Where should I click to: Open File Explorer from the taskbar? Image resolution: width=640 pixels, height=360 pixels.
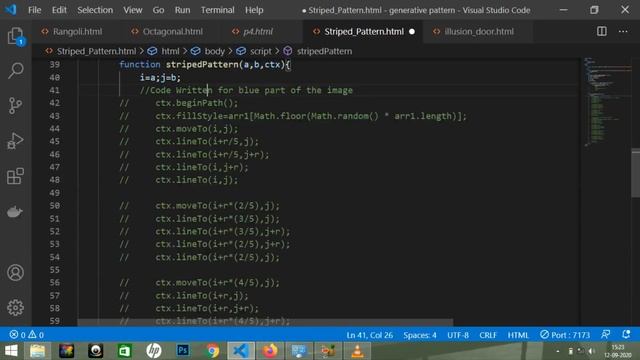coord(38,351)
